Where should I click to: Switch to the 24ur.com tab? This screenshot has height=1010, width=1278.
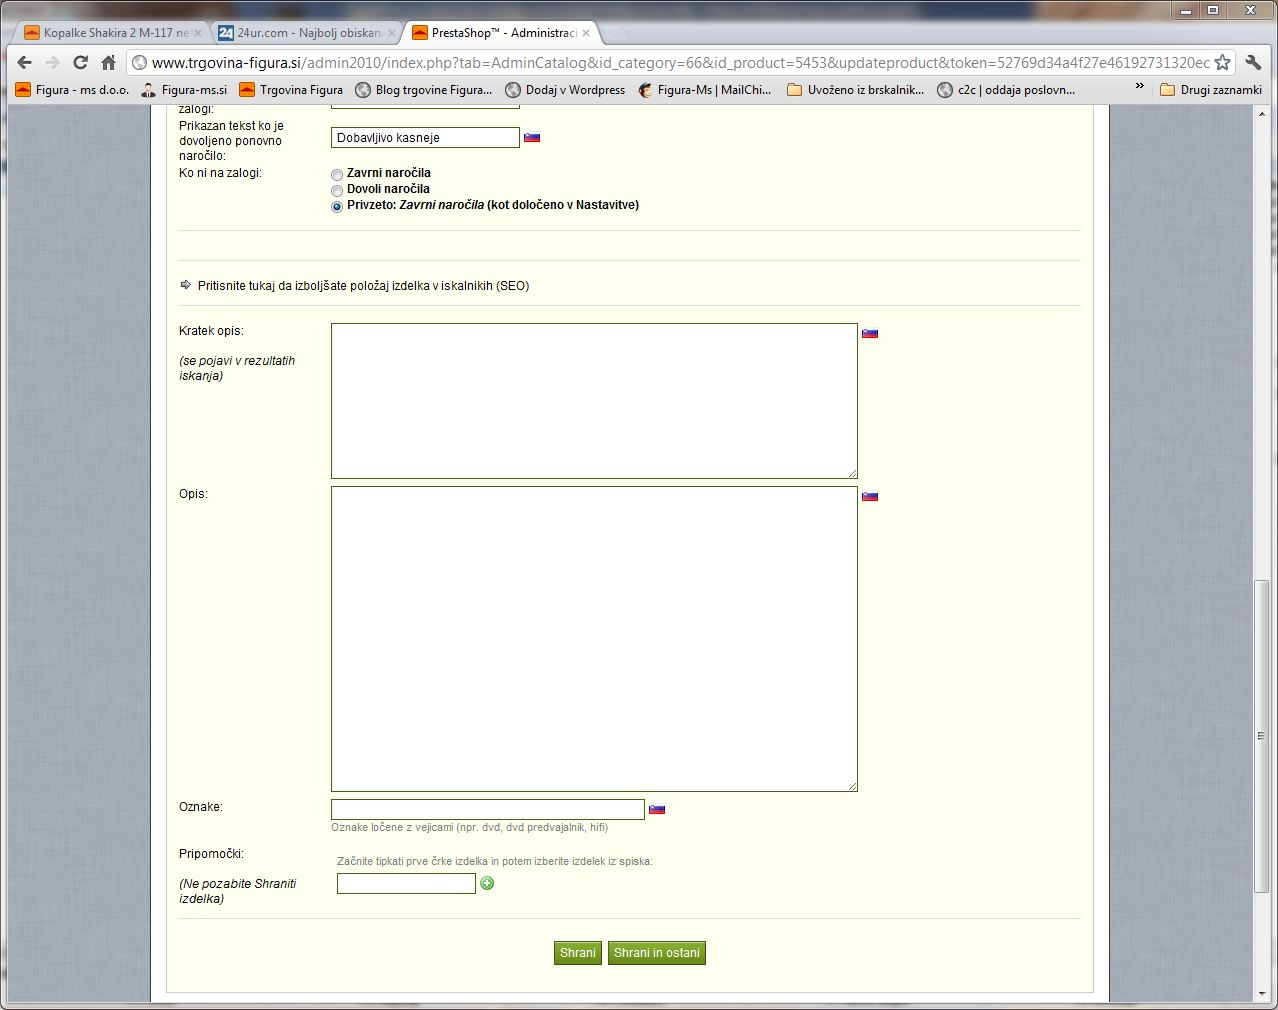pos(304,33)
